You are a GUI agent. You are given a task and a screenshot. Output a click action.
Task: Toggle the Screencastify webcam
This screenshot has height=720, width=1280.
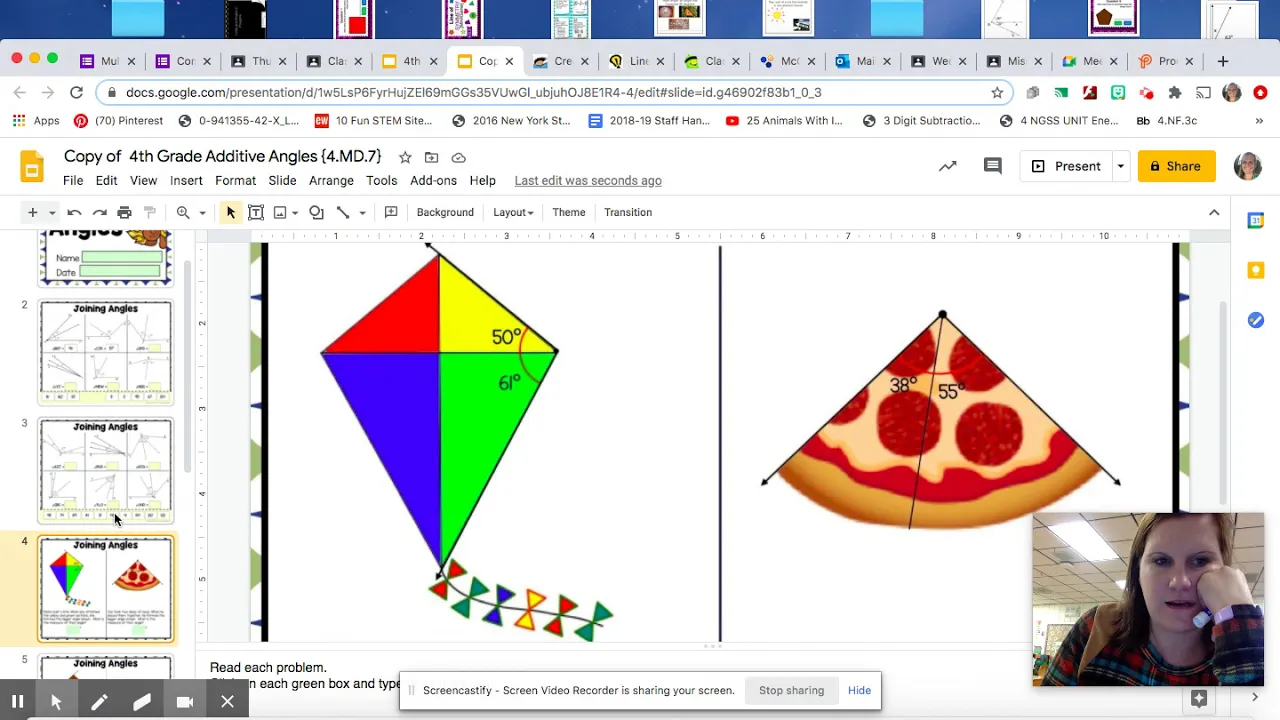185,702
